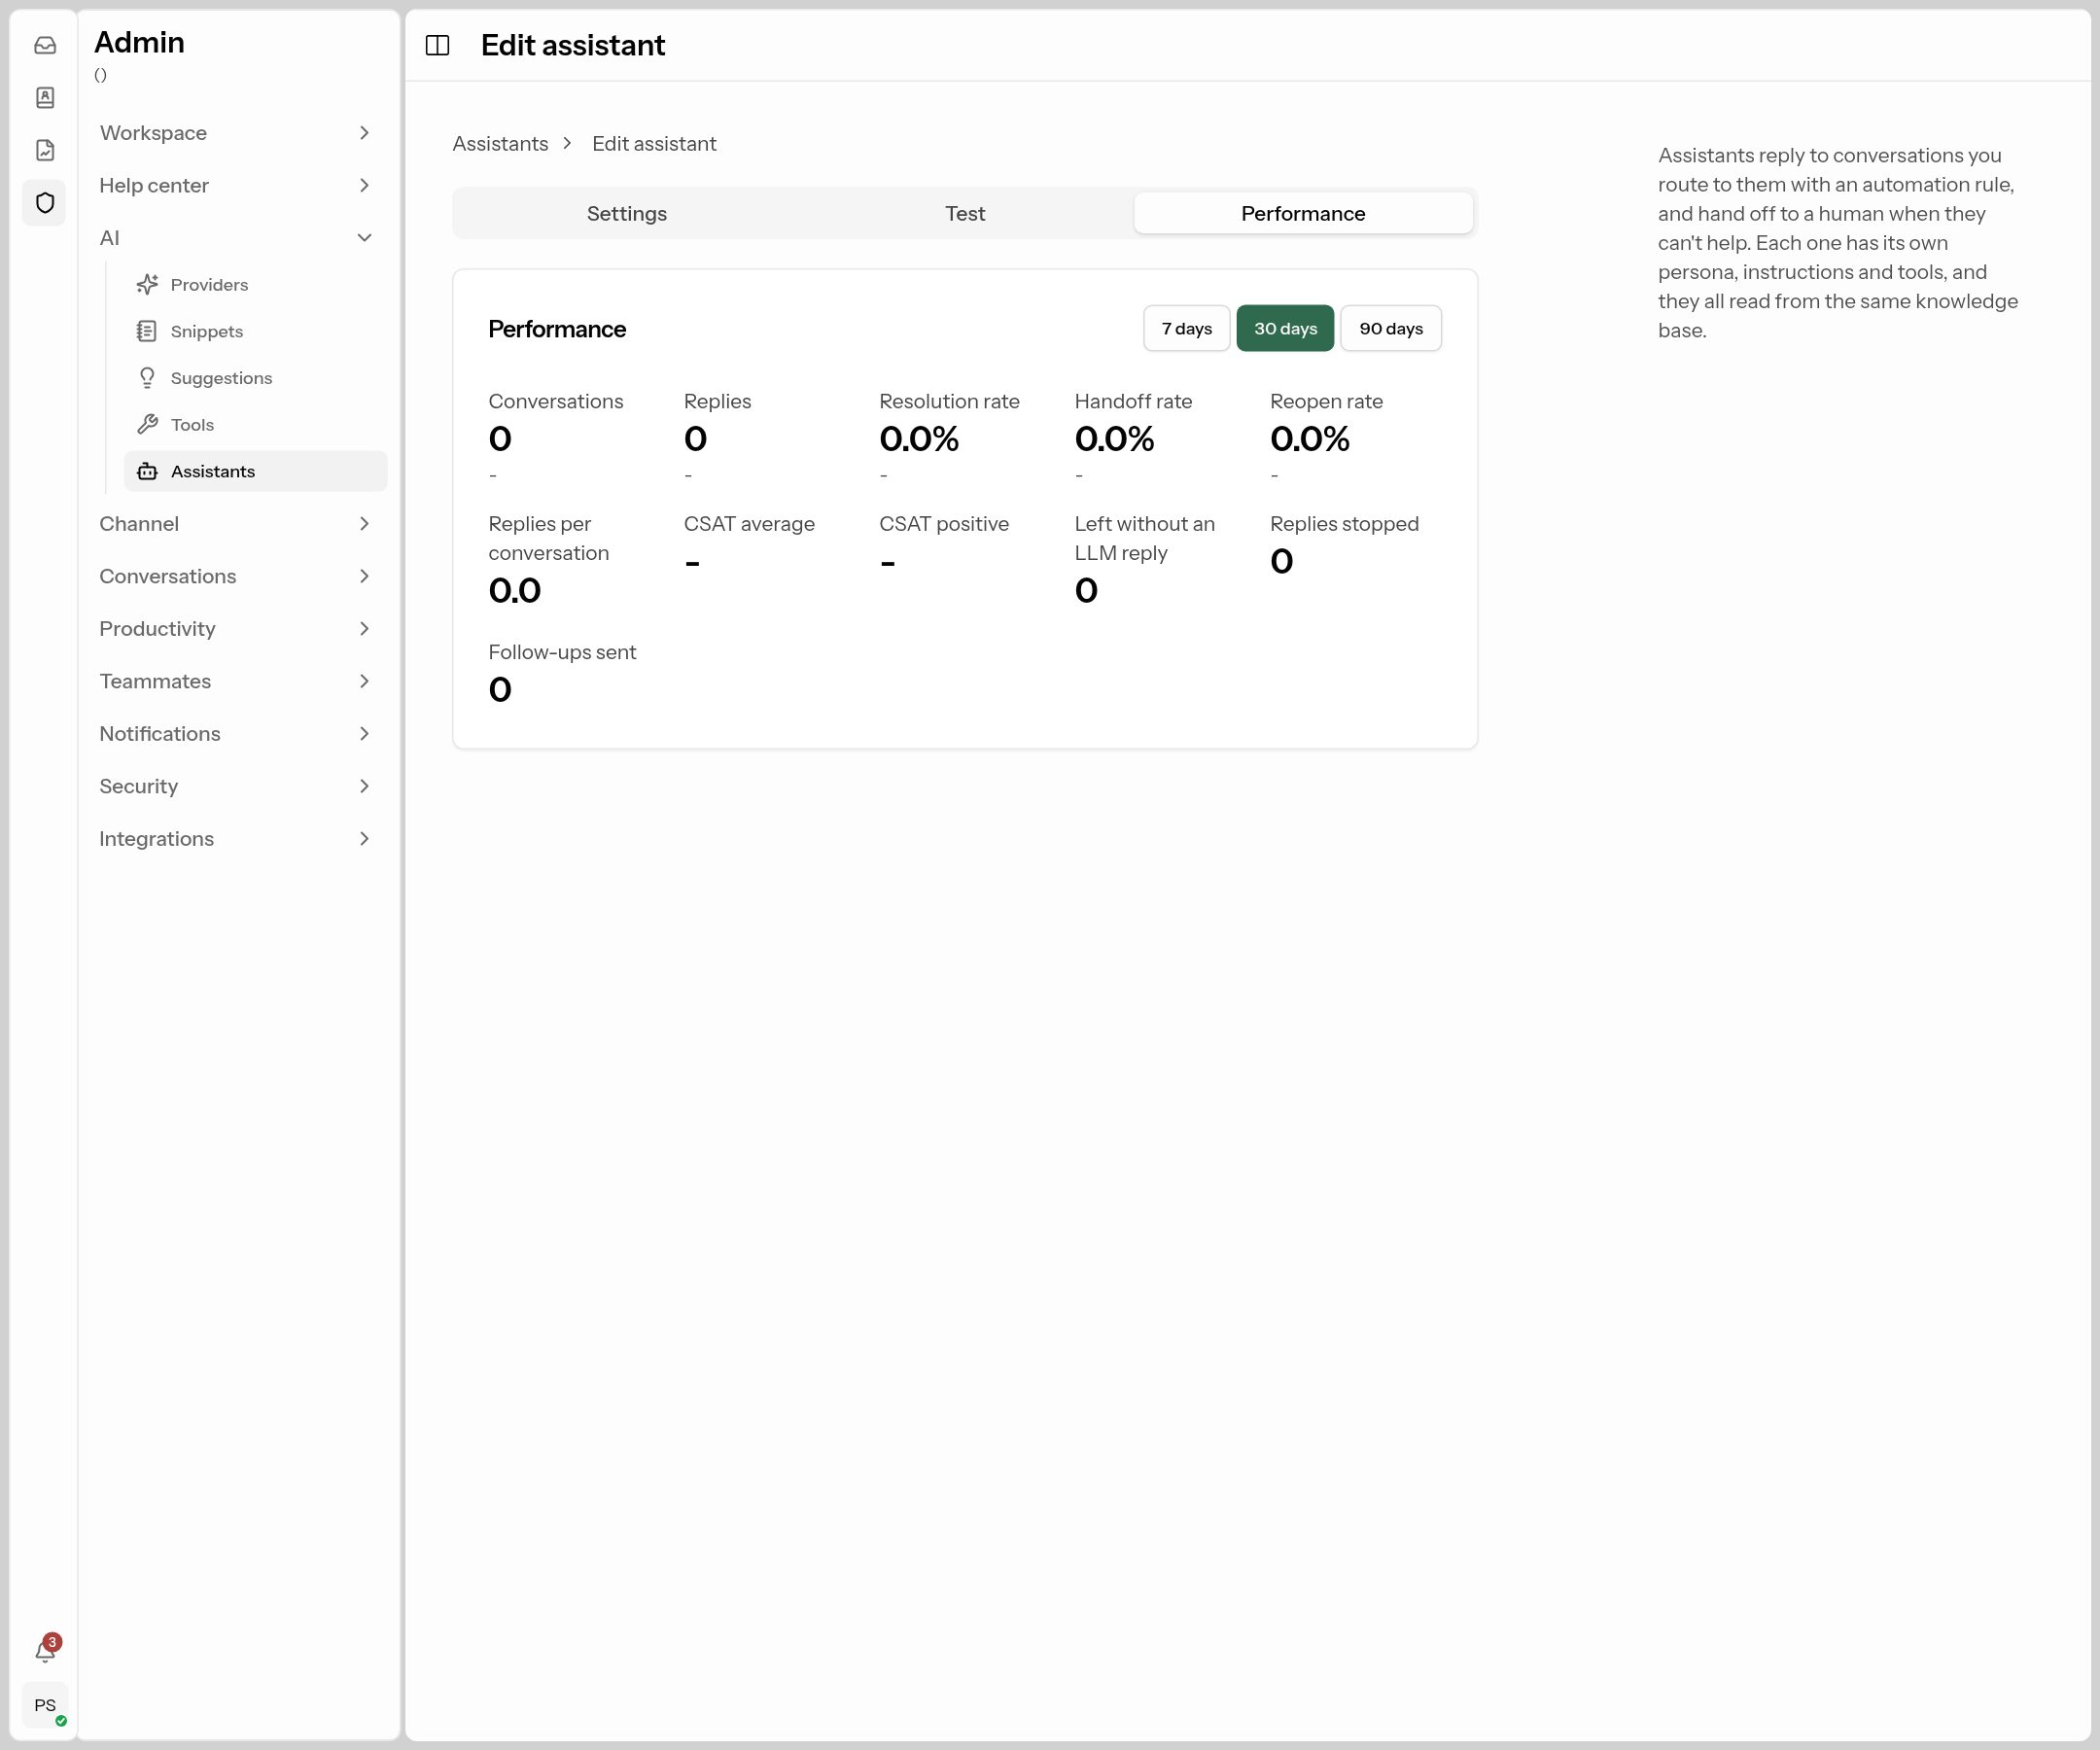This screenshot has height=1750, width=2100.
Task: Collapse the AI section
Action: click(x=238, y=238)
